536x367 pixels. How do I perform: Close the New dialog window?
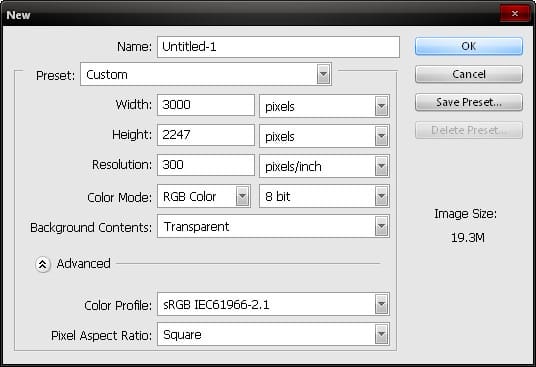514,14
